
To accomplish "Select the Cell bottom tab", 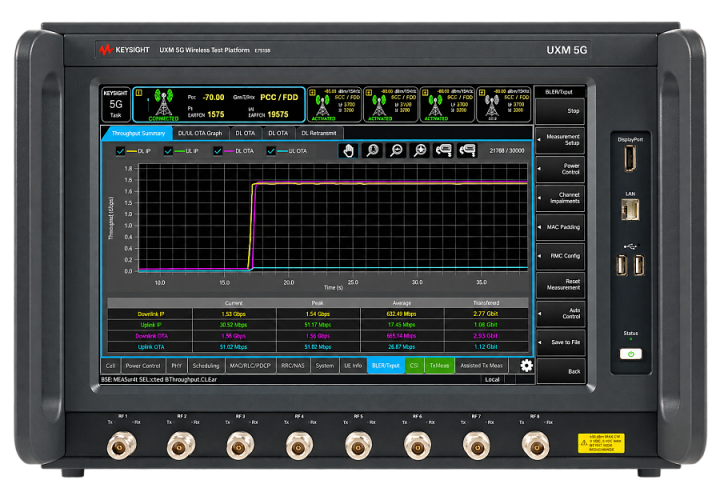I will pos(111,366).
